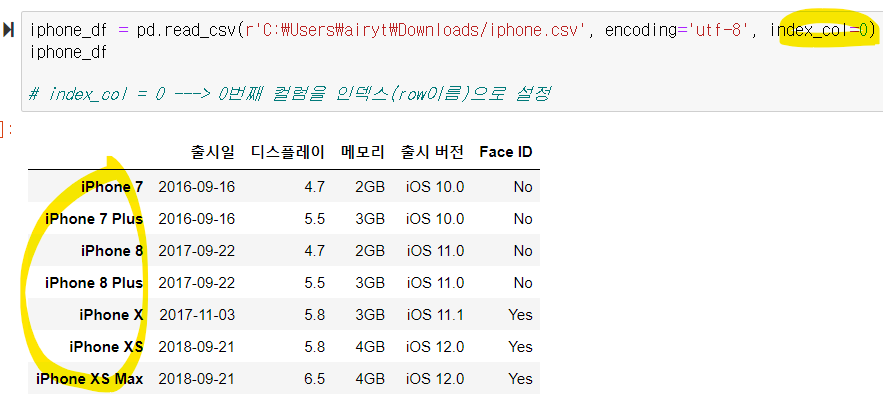Viewport: 883px width, 397px height.
Task: Click Face ID value of iPhone 8 Plus
Action: coord(523,283)
